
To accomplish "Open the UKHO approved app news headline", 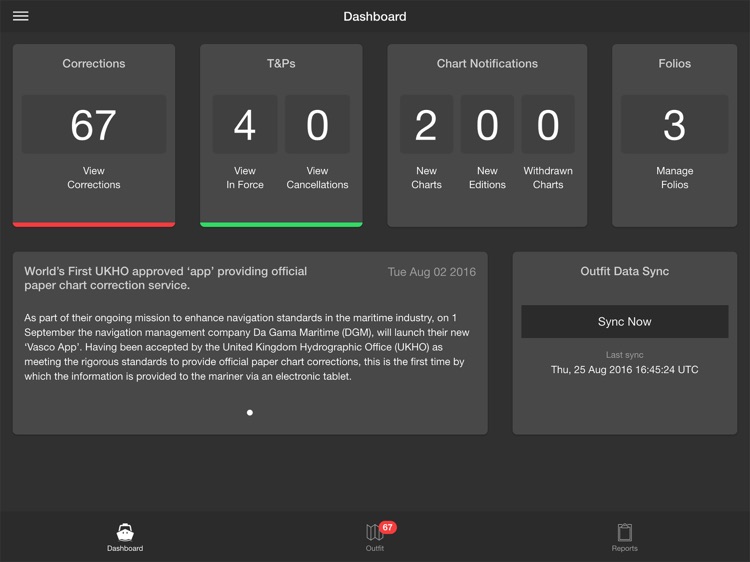I will coord(166,278).
